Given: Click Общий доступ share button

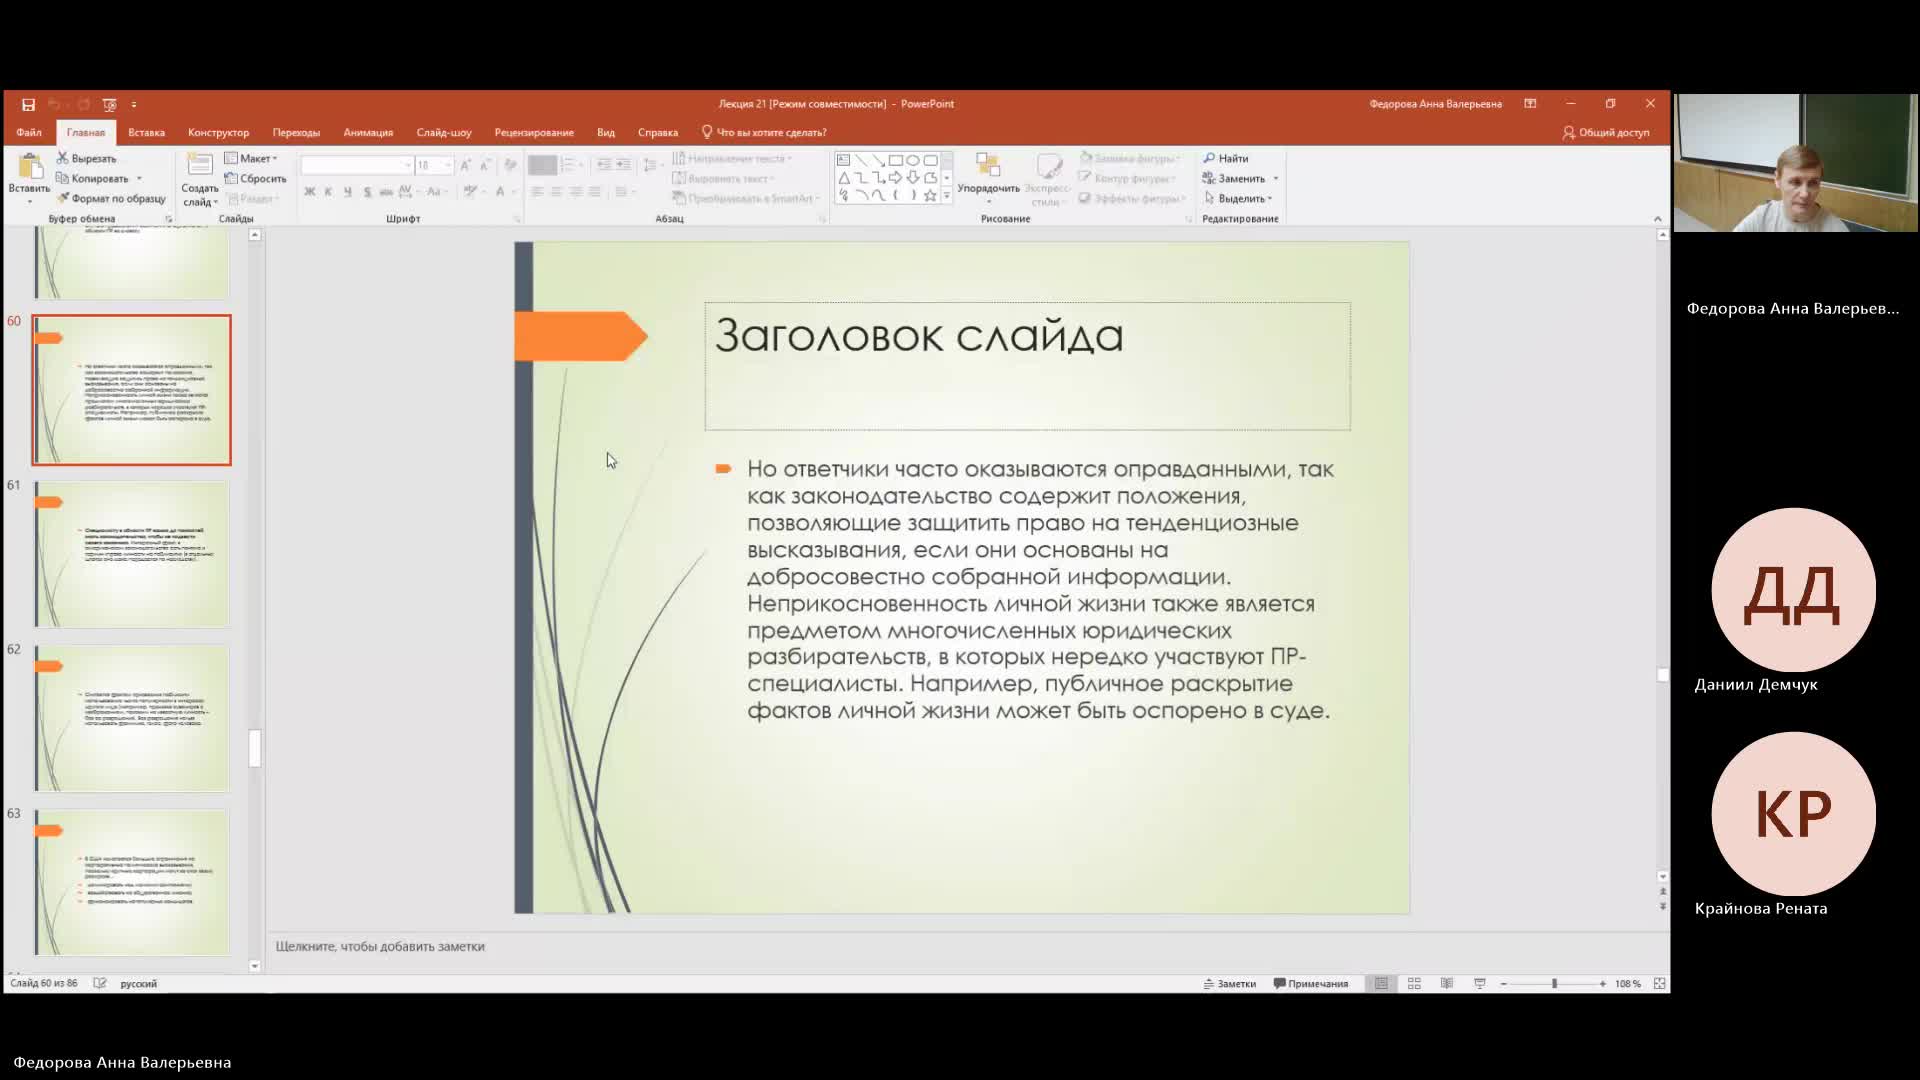Looking at the screenshot, I should [1606, 132].
